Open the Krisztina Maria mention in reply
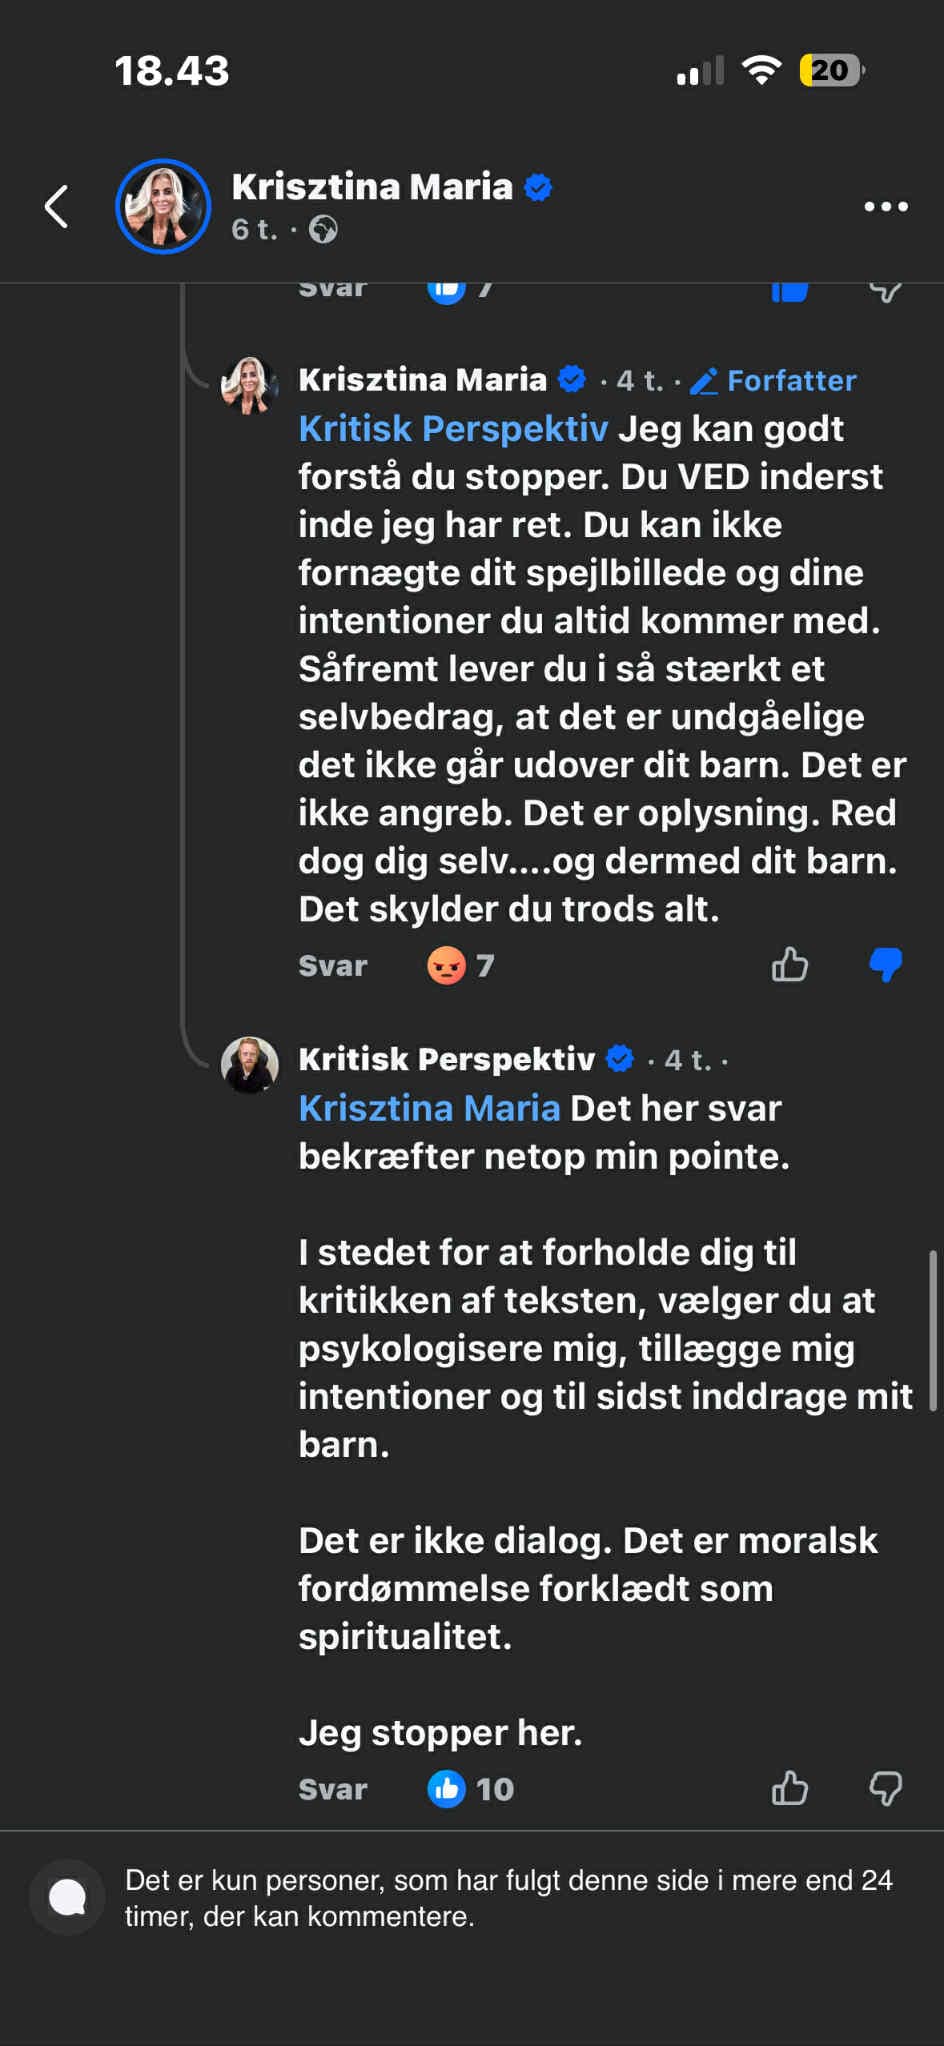 429,1108
